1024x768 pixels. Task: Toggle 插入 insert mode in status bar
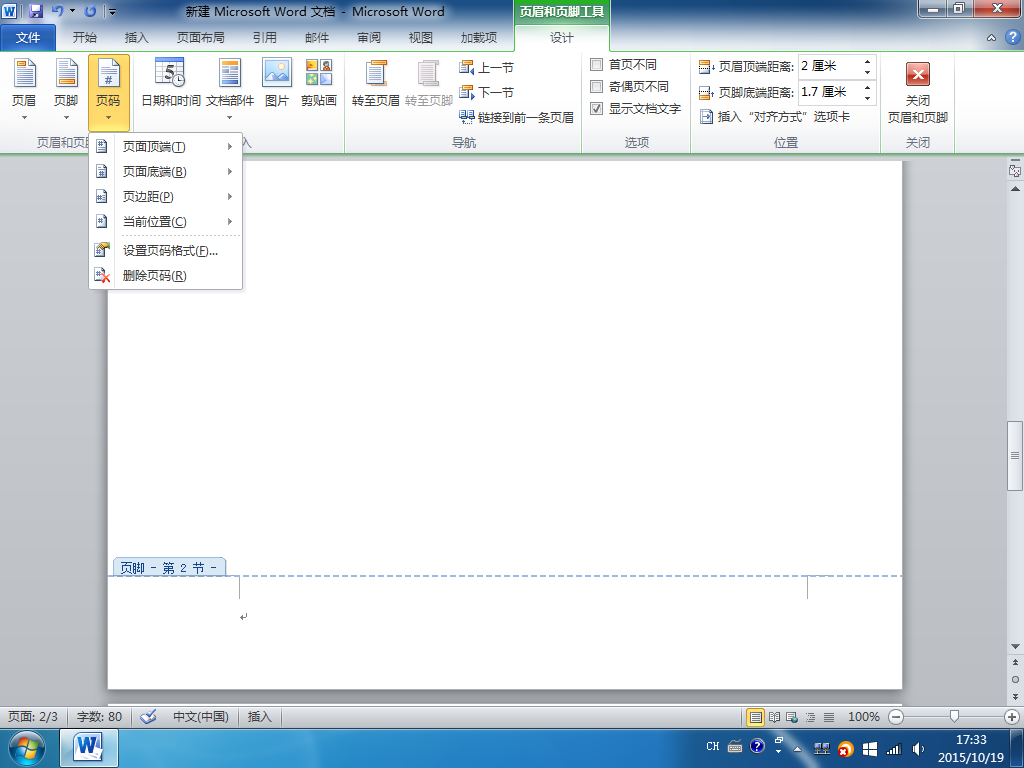click(x=259, y=716)
